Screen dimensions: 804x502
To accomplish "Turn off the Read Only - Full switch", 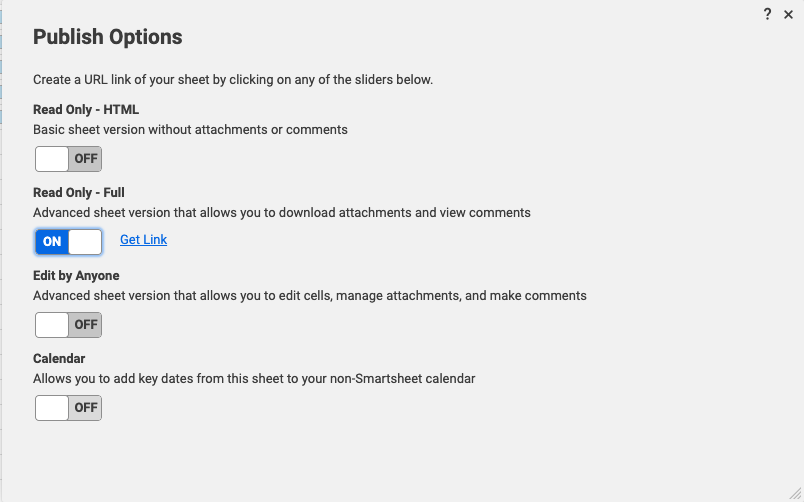I will coord(68,242).
